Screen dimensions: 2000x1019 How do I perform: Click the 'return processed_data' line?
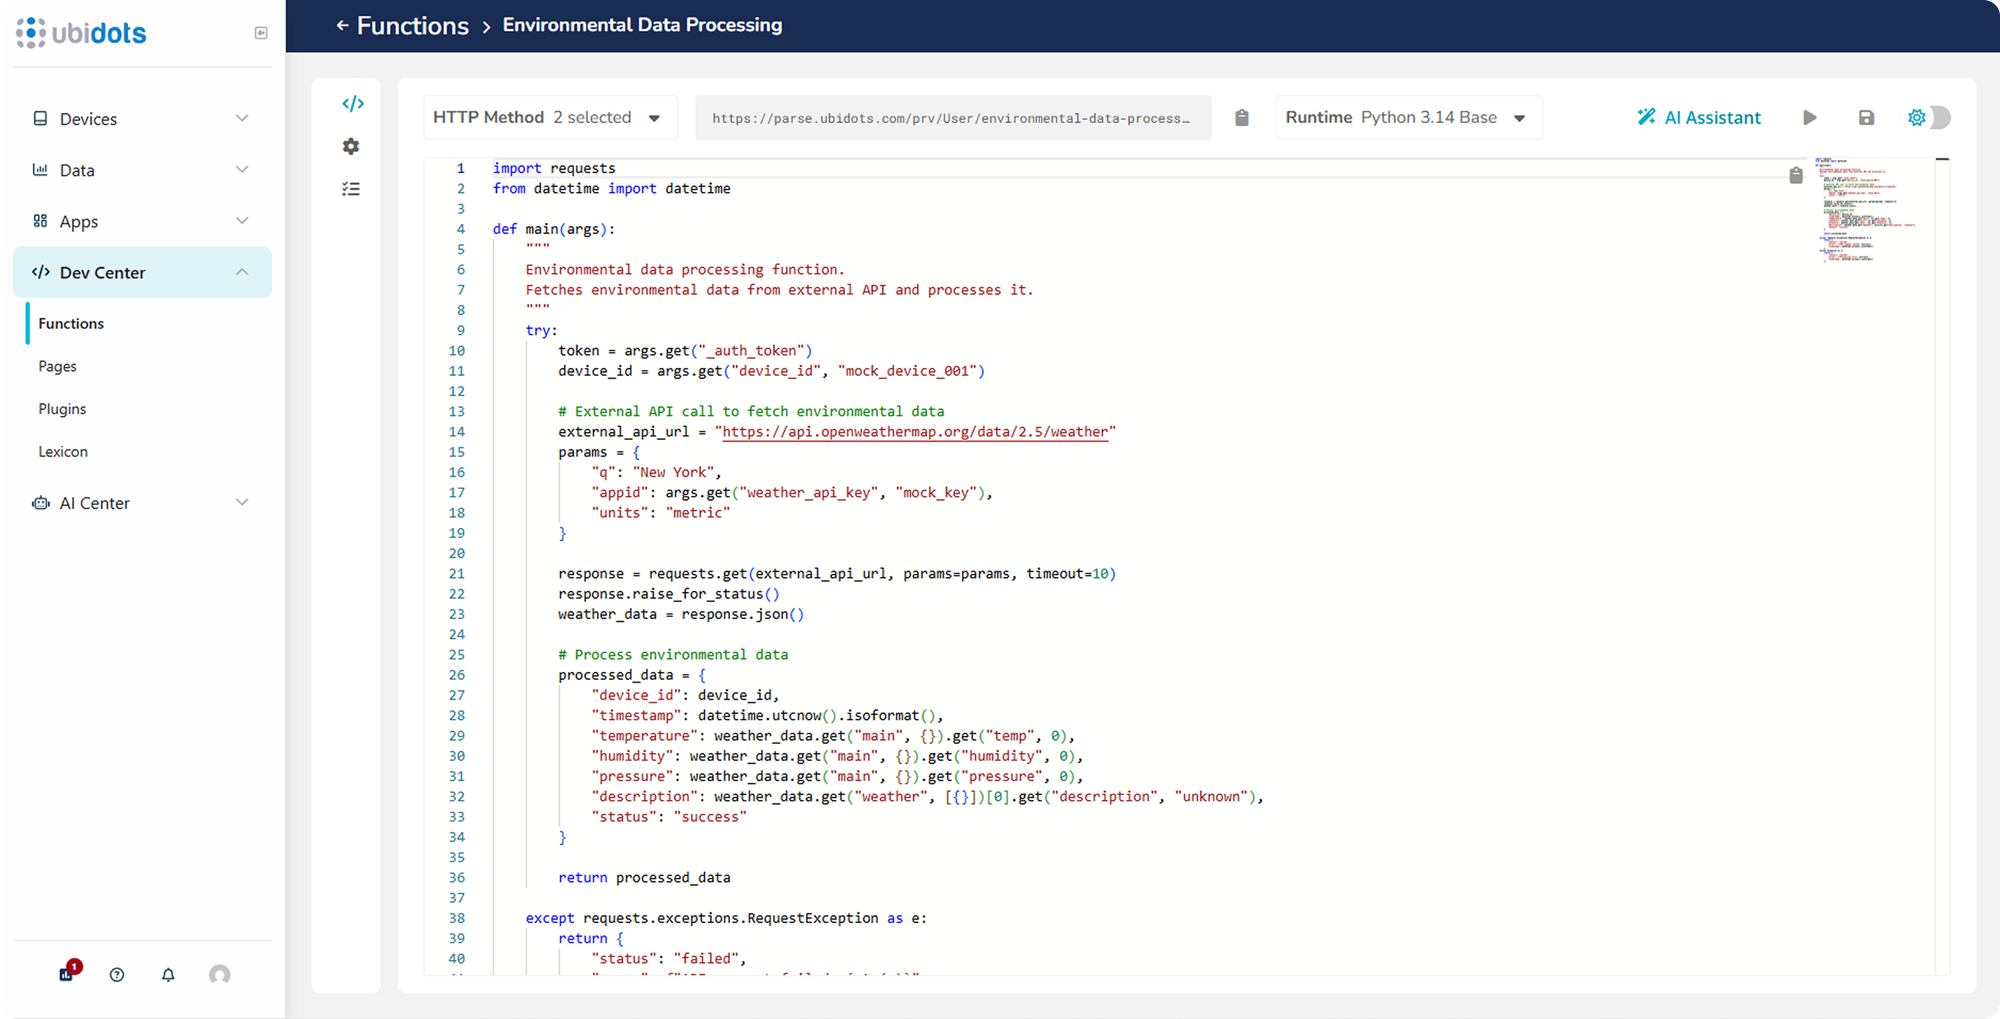[644, 878]
